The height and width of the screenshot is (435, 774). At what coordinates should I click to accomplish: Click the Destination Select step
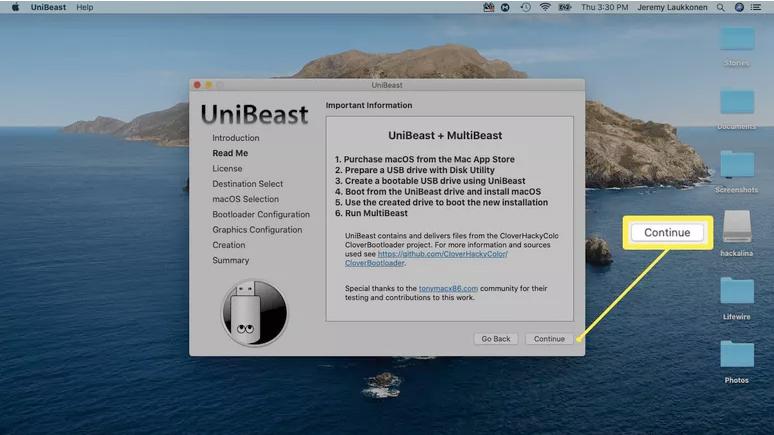pyautogui.click(x=247, y=184)
